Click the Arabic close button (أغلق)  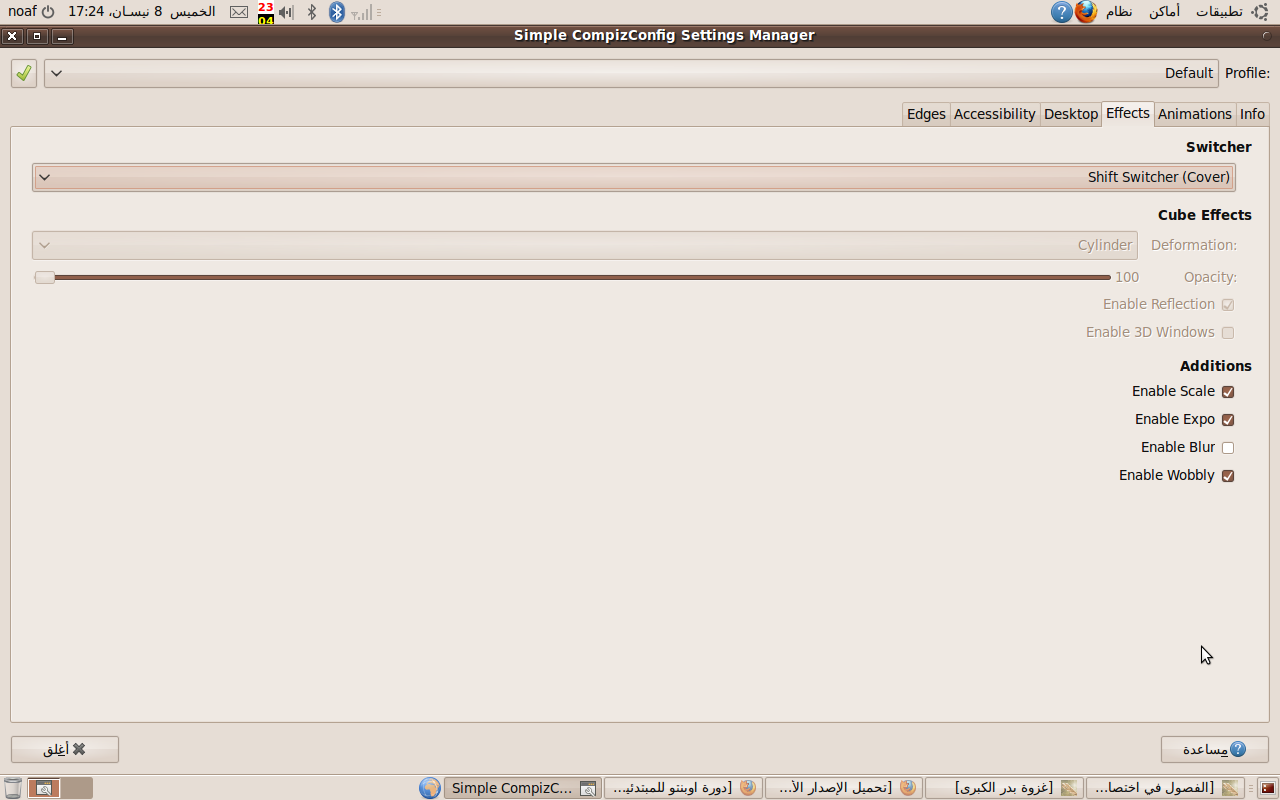coord(65,749)
